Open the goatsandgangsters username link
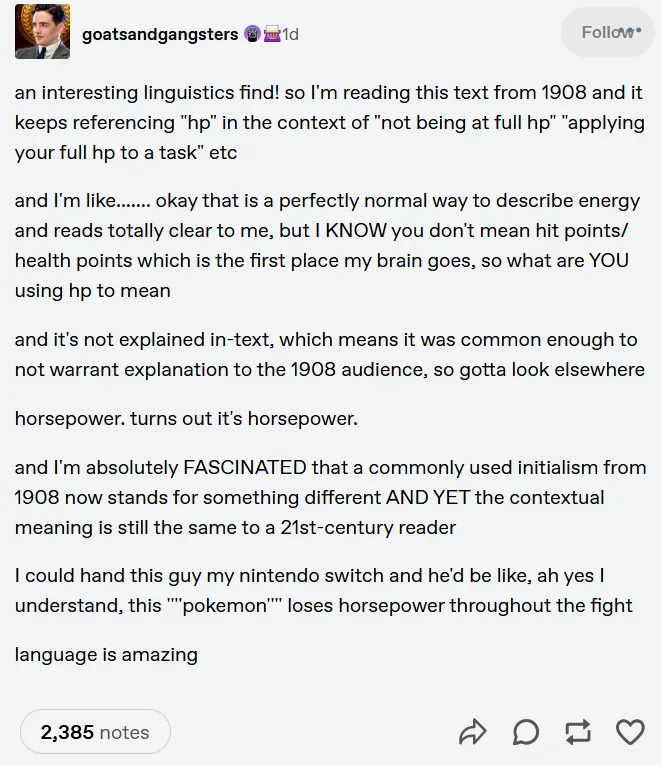 point(160,34)
